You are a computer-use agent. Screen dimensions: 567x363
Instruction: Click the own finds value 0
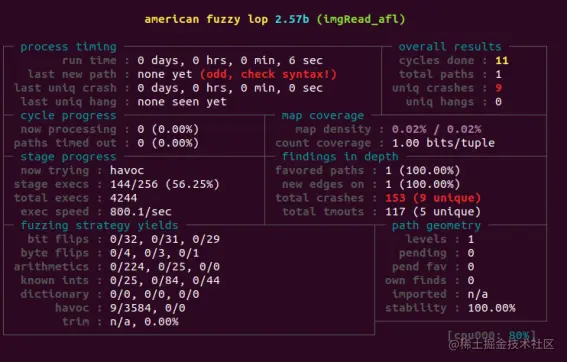(x=471, y=281)
